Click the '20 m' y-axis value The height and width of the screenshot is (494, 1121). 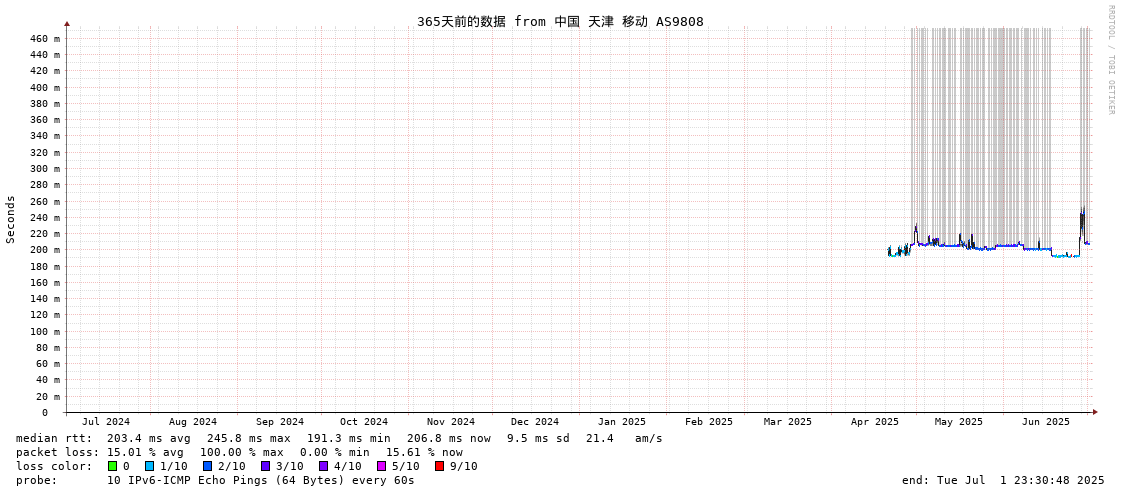click(49, 396)
